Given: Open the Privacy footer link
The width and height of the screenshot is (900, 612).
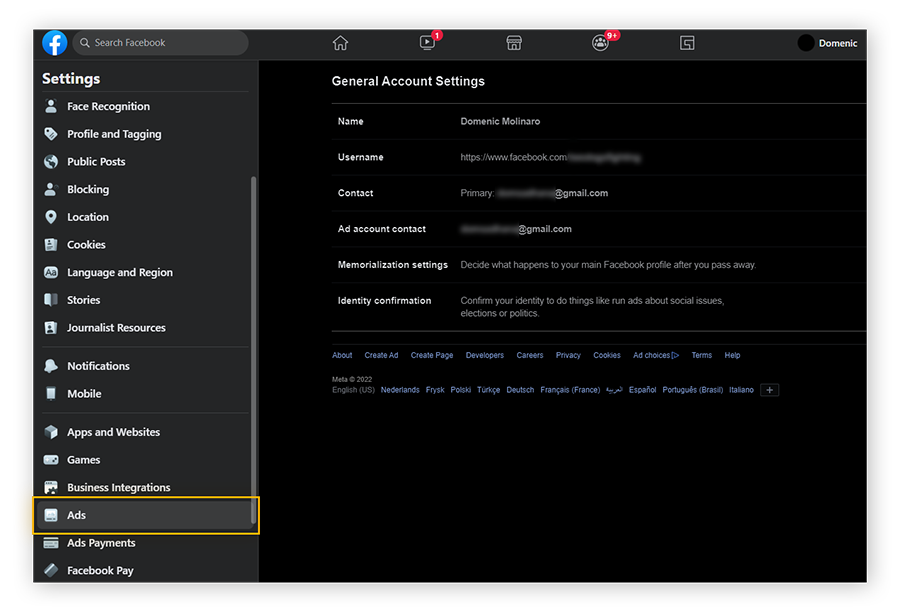Looking at the screenshot, I should pos(568,355).
